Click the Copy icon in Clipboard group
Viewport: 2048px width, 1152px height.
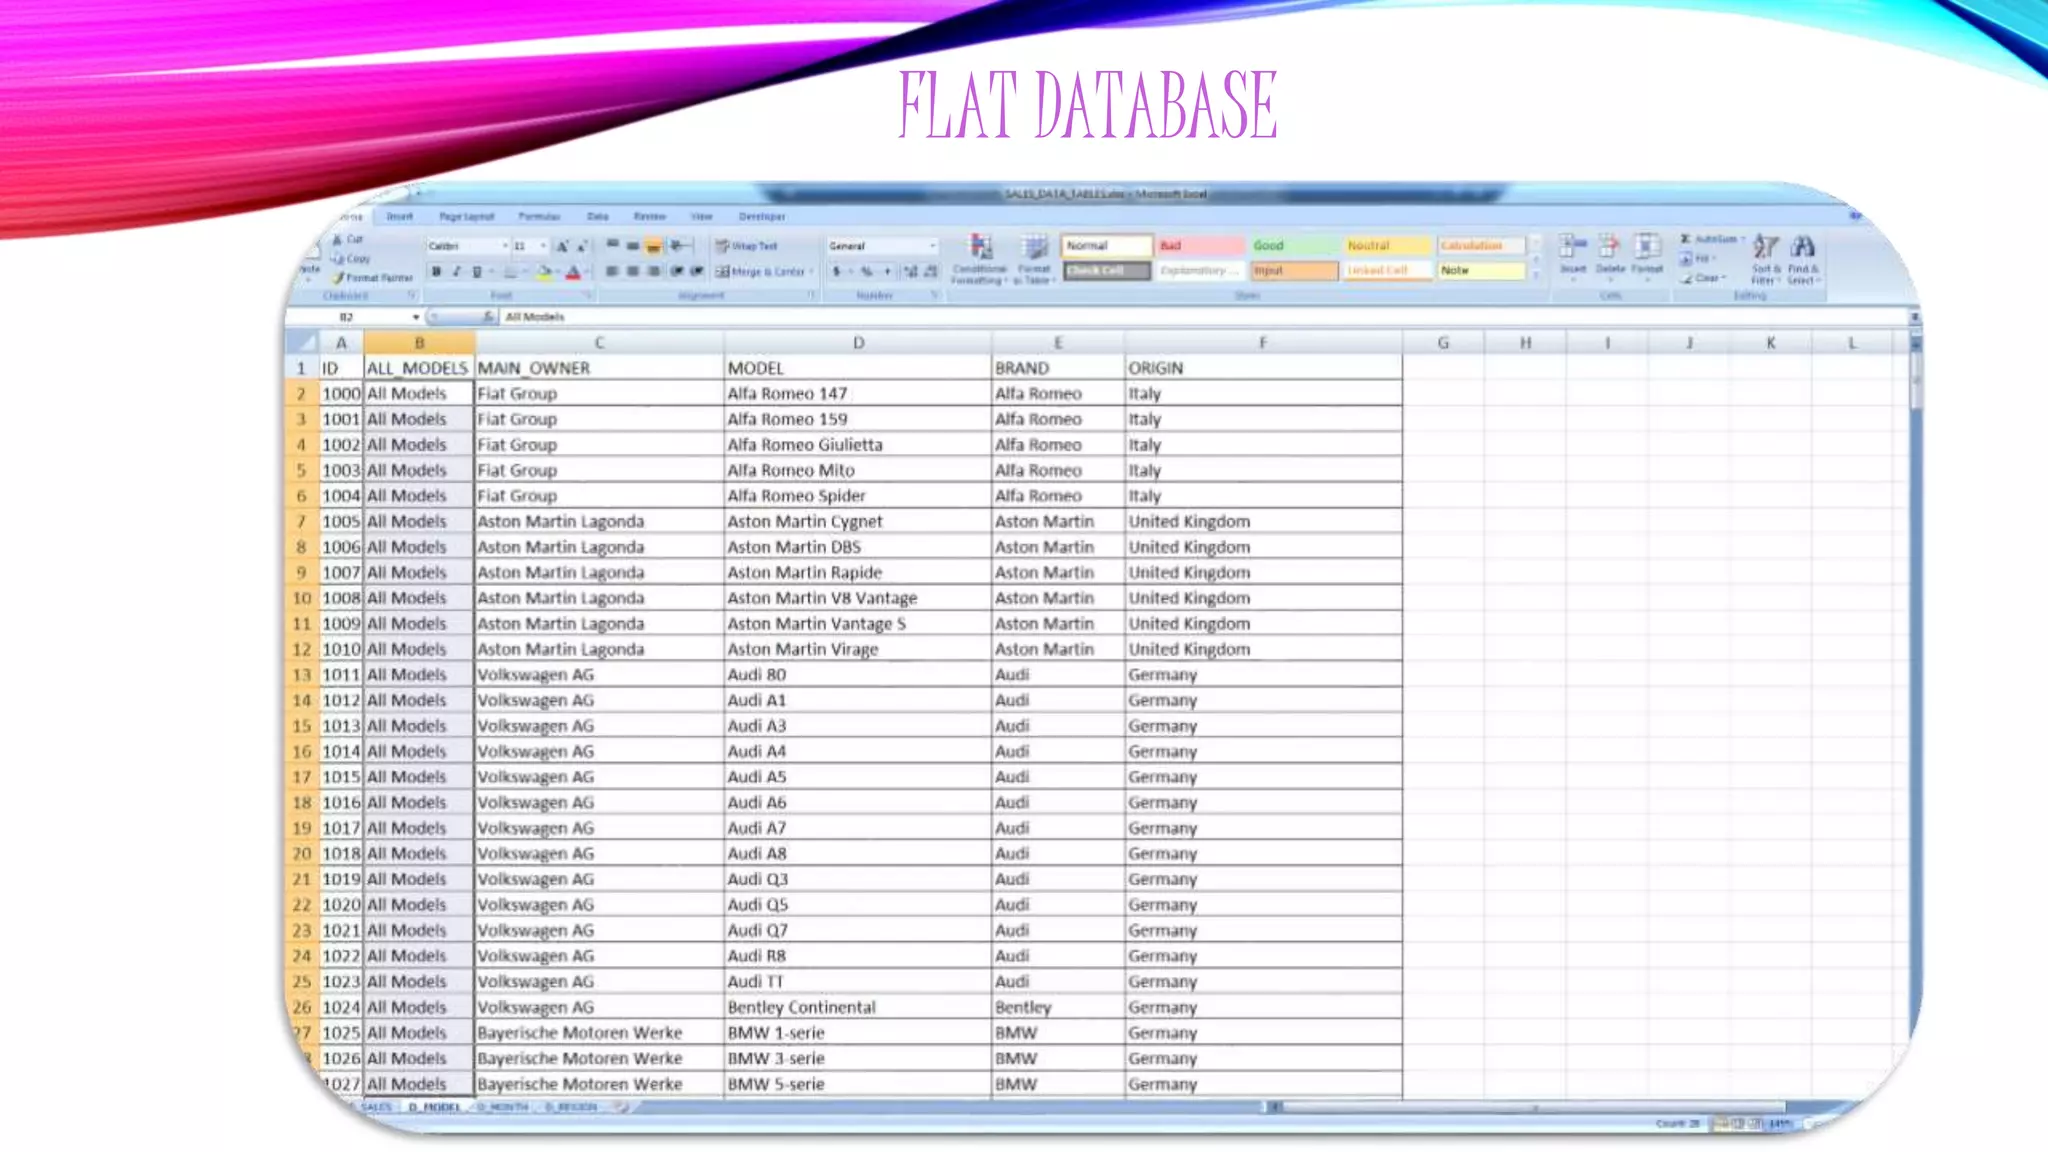point(339,259)
